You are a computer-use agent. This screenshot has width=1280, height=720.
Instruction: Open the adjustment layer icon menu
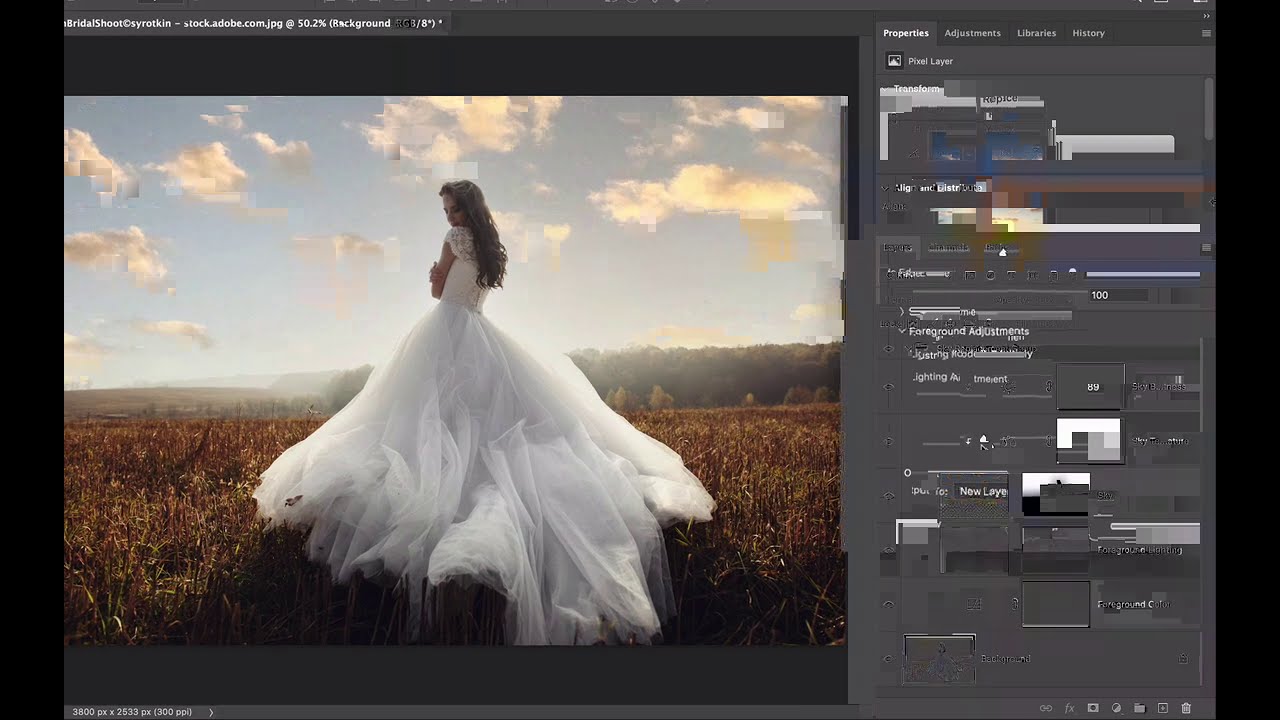click(x=1117, y=707)
